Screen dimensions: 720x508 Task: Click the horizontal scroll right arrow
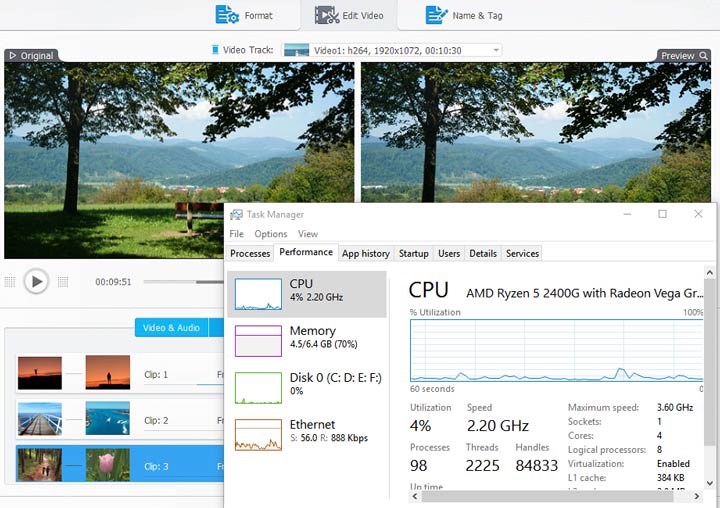click(x=697, y=496)
